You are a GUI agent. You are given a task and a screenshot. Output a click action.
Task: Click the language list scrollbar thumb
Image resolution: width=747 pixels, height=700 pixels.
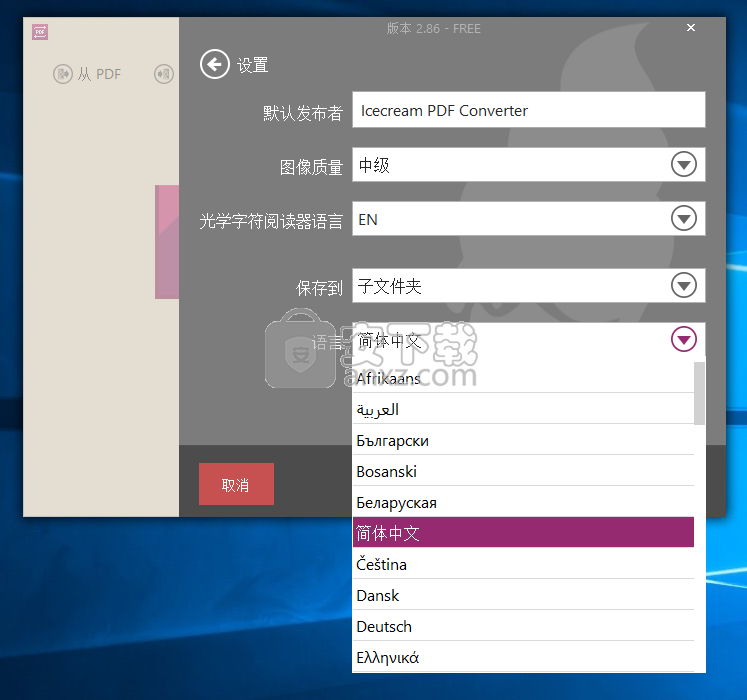pyautogui.click(x=699, y=393)
